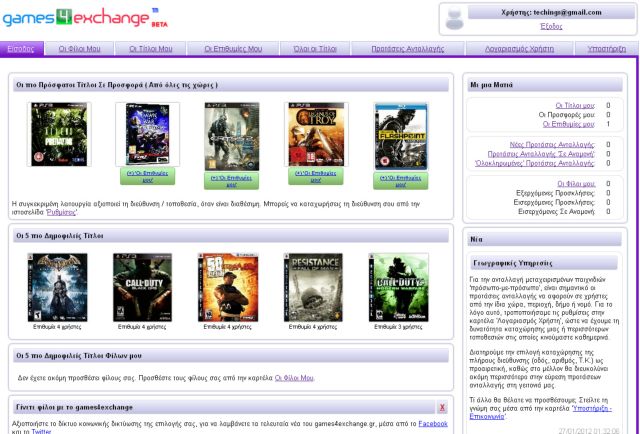Open the Batman Arkham Asylum cover
The height and width of the screenshot is (434, 640).
pyautogui.click(x=58, y=287)
